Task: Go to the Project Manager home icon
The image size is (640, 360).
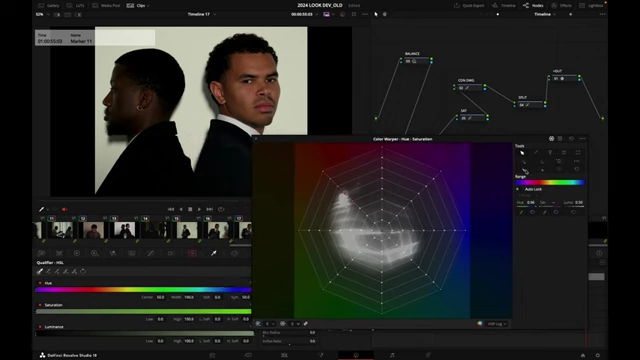Action: point(583,355)
